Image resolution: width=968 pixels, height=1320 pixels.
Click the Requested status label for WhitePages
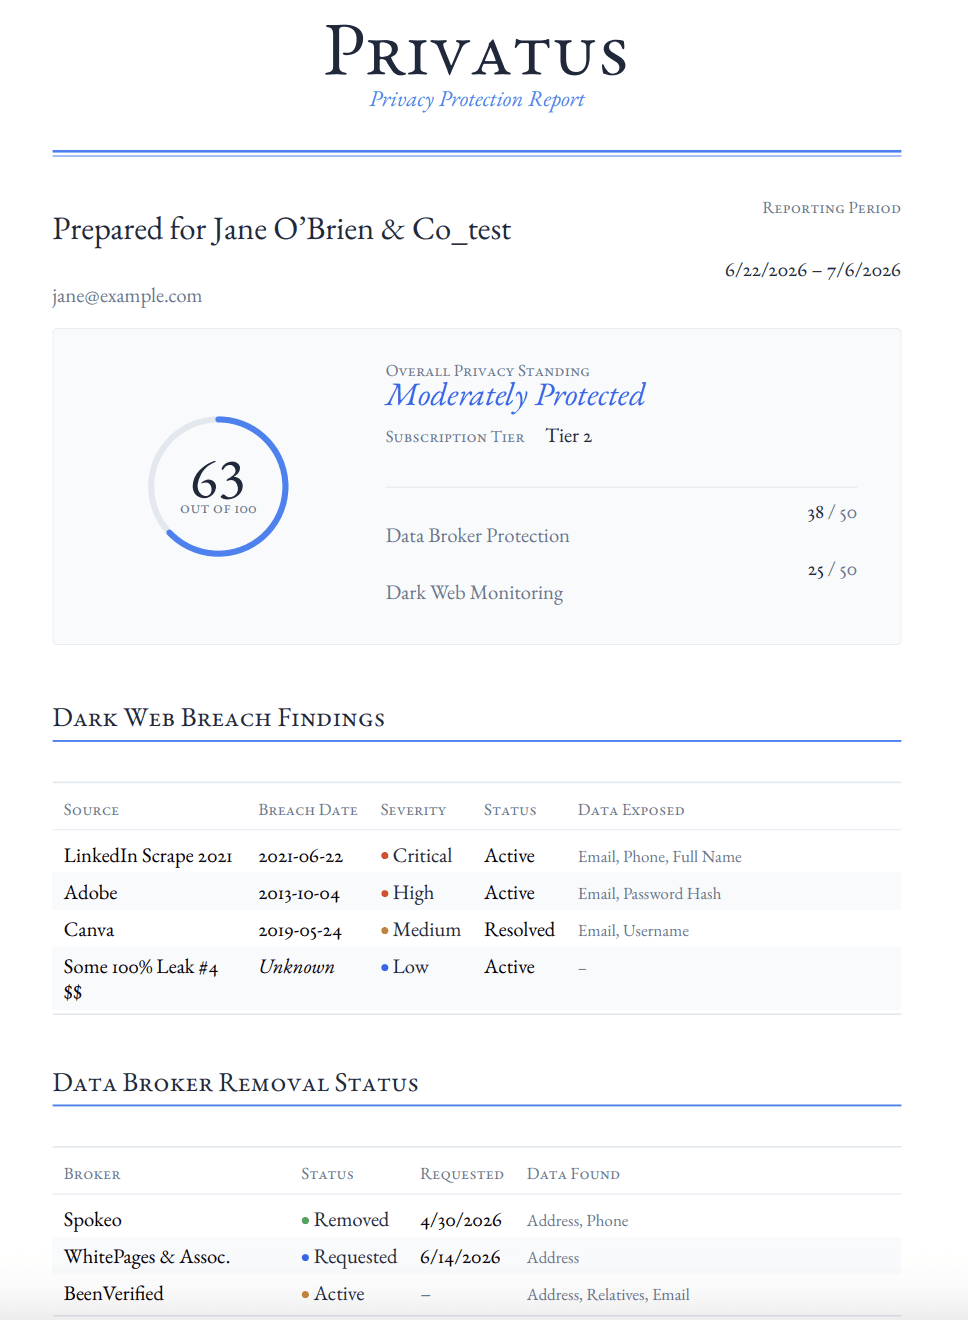(x=356, y=1257)
